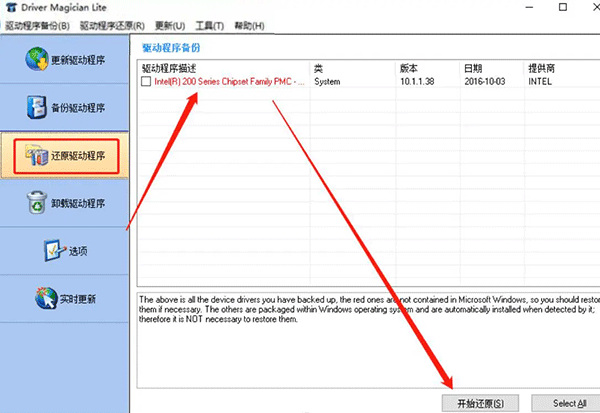Click the Select All button

point(569,403)
